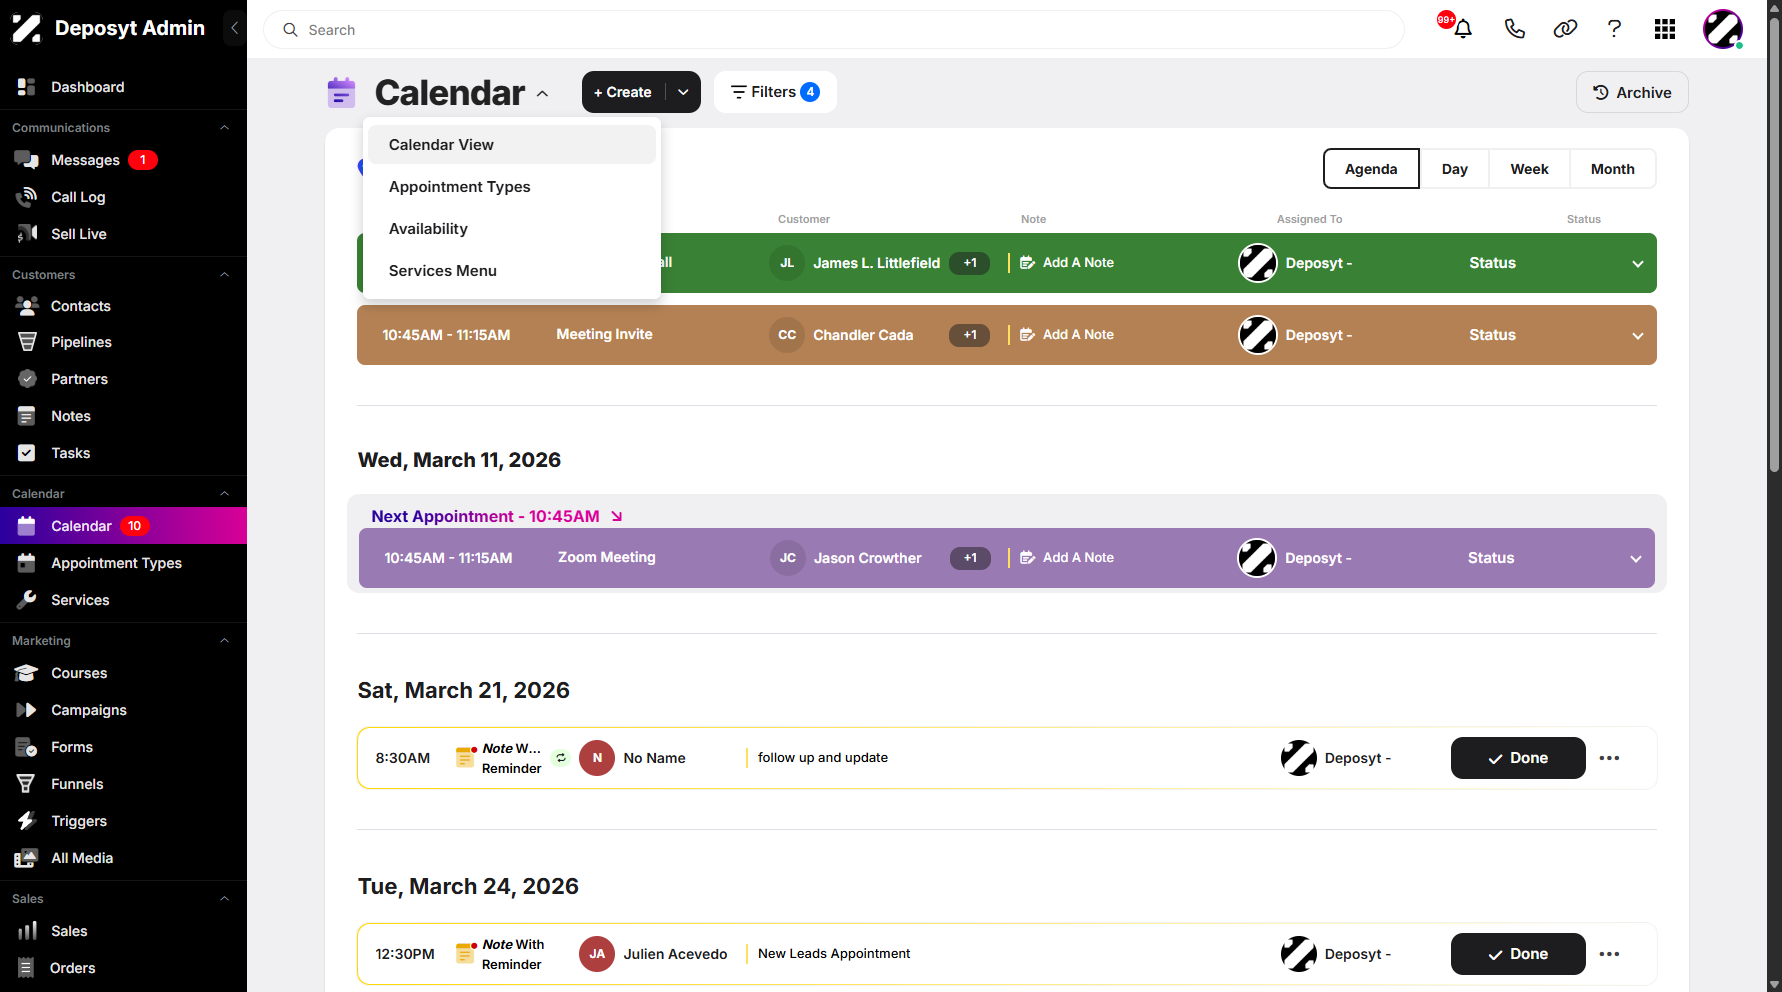Mark the follow up and update reminder Done

tap(1518, 758)
